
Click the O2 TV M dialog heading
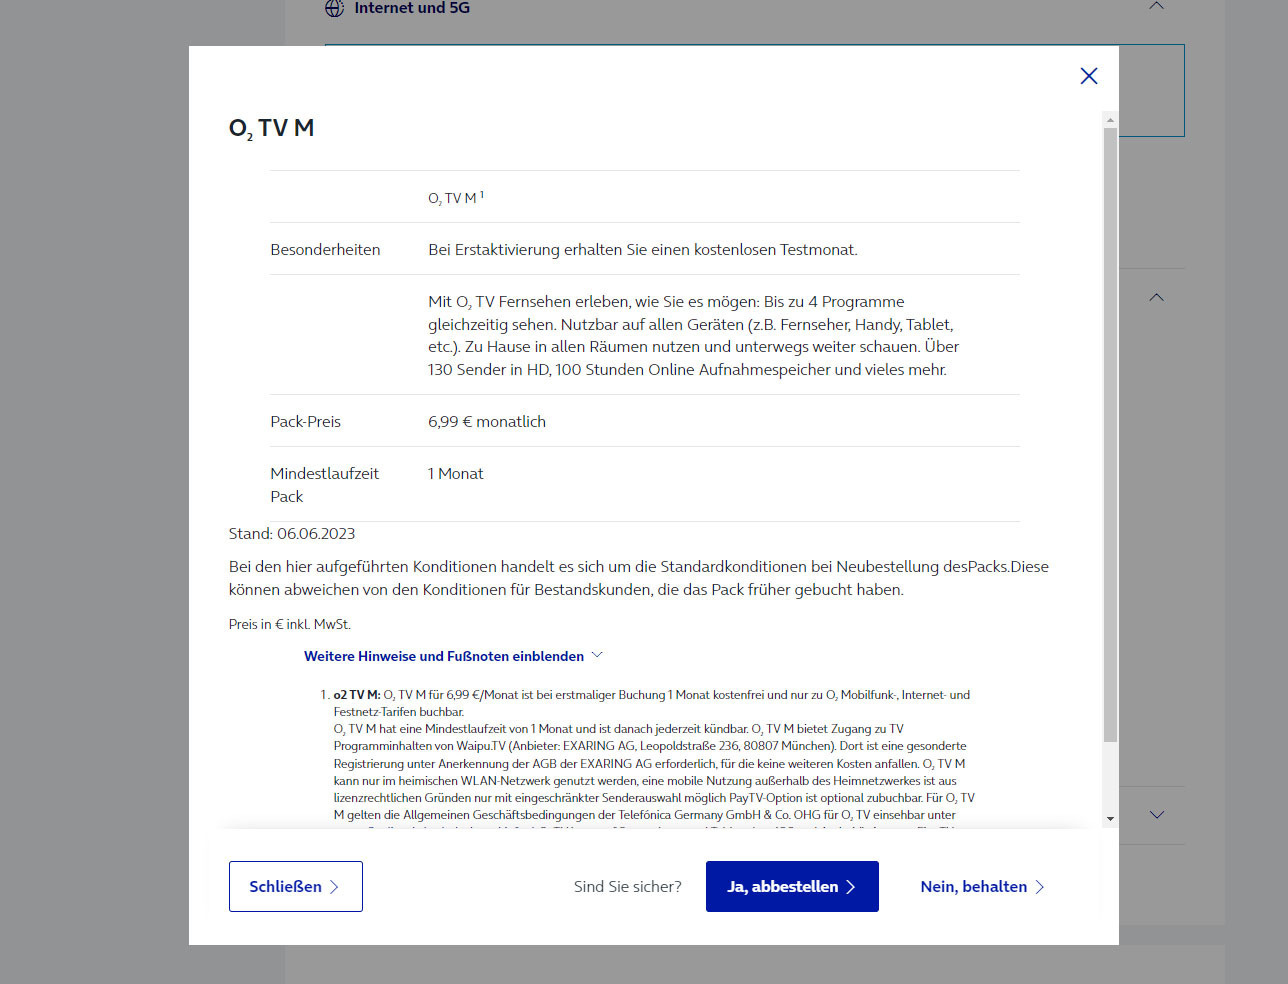pyautogui.click(x=271, y=129)
